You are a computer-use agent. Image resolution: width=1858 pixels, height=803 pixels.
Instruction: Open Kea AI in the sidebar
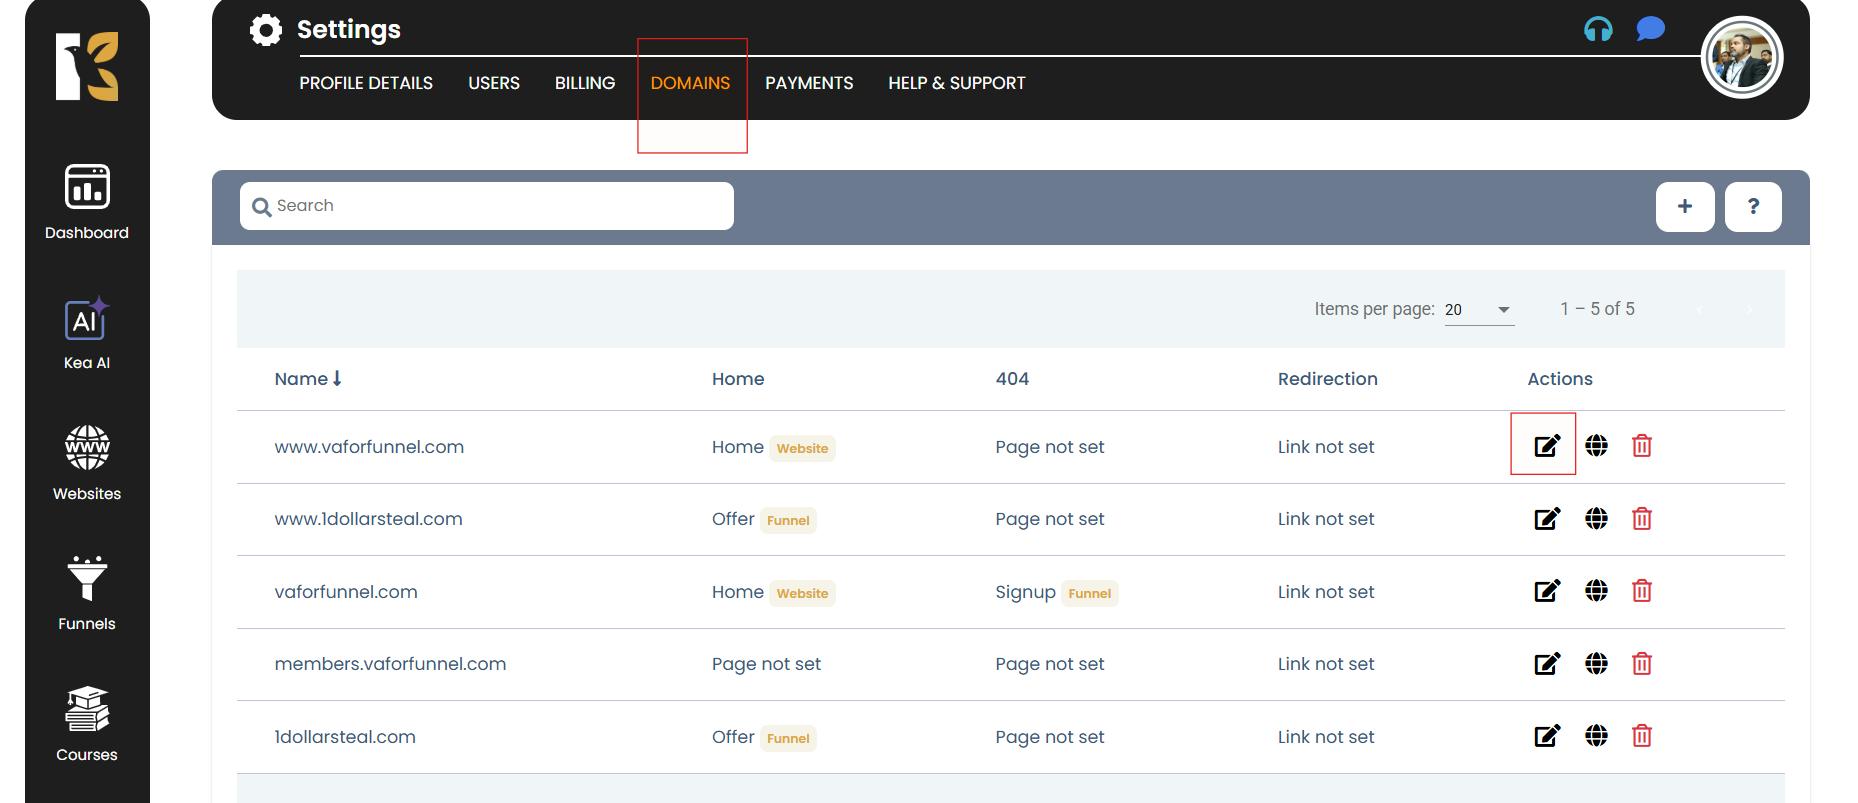(87, 334)
